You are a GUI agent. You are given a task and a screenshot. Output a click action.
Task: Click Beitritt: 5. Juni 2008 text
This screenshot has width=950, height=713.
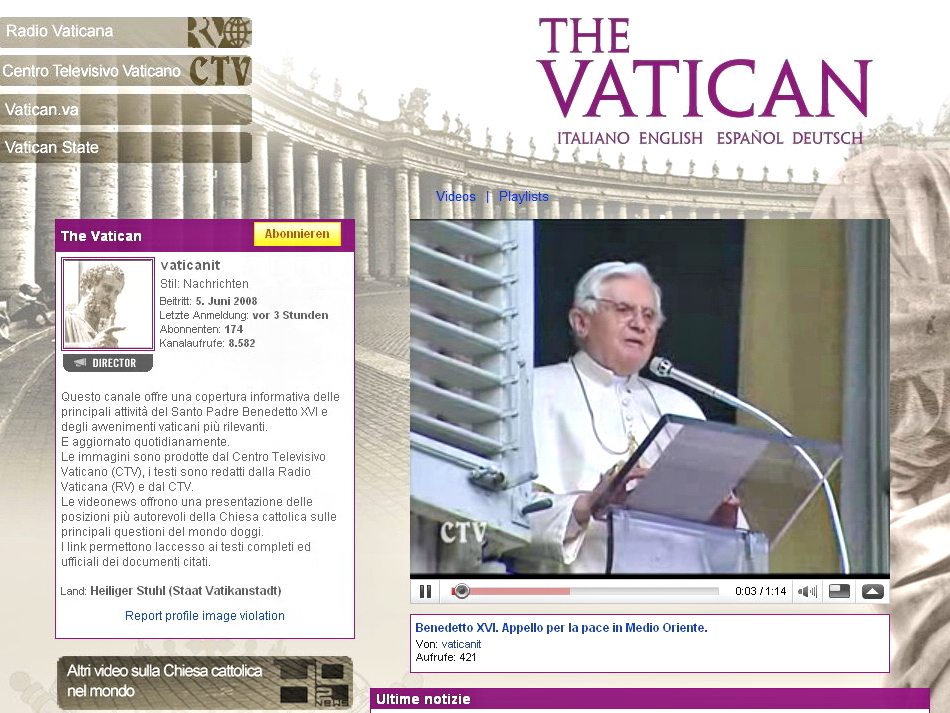(x=208, y=301)
